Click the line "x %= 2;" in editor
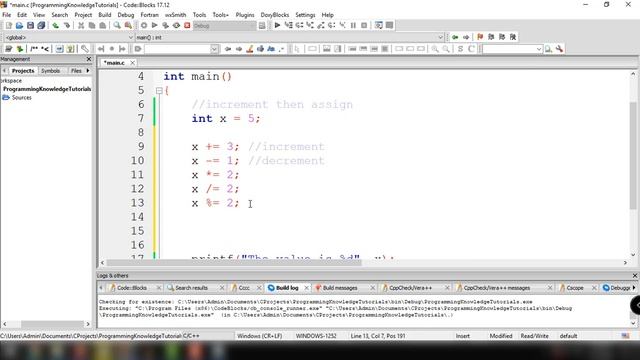 [x=215, y=203]
